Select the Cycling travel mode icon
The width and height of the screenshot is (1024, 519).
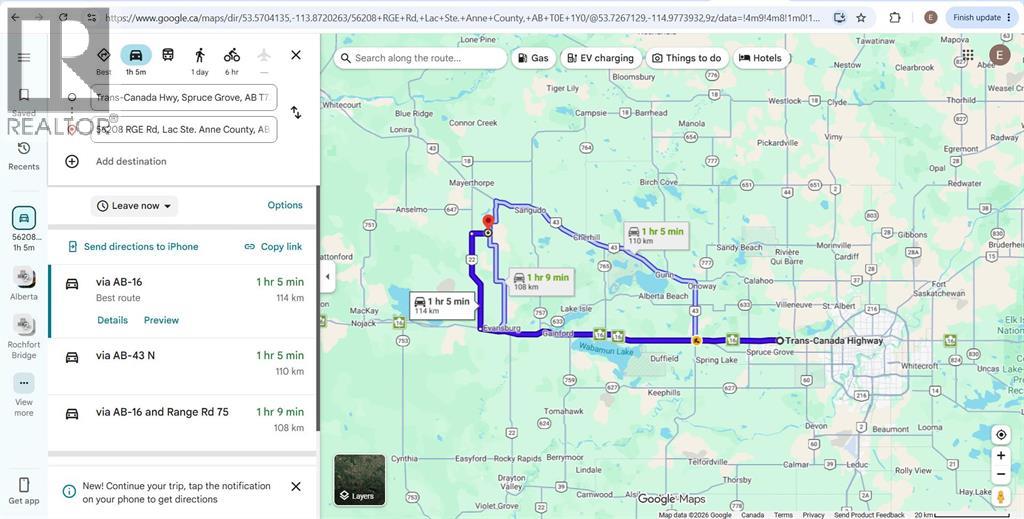tap(232, 55)
